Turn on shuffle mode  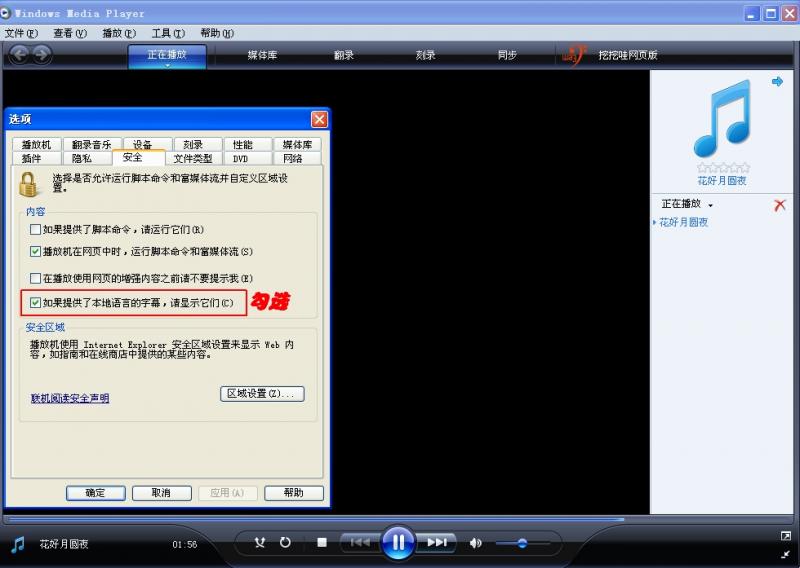point(260,543)
